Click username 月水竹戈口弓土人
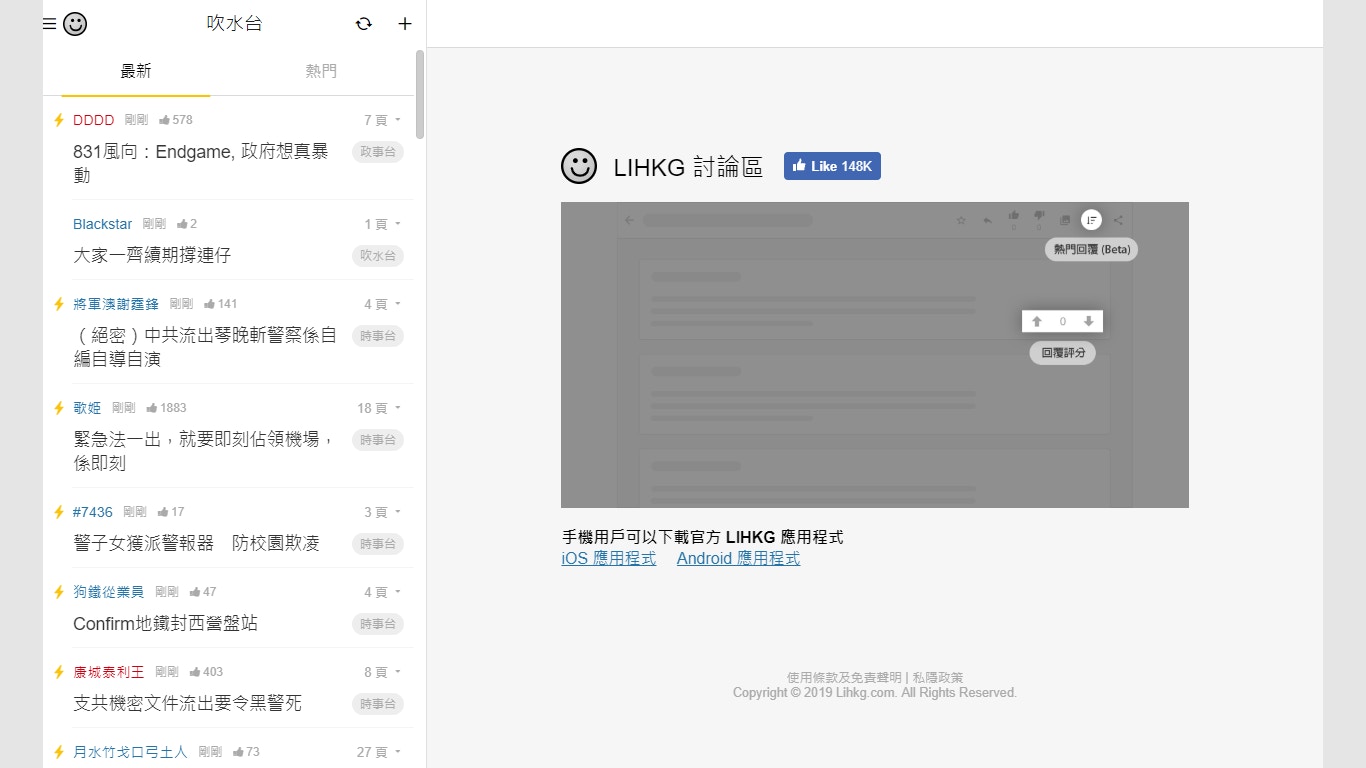The height and width of the screenshot is (768, 1366). tap(130, 752)
